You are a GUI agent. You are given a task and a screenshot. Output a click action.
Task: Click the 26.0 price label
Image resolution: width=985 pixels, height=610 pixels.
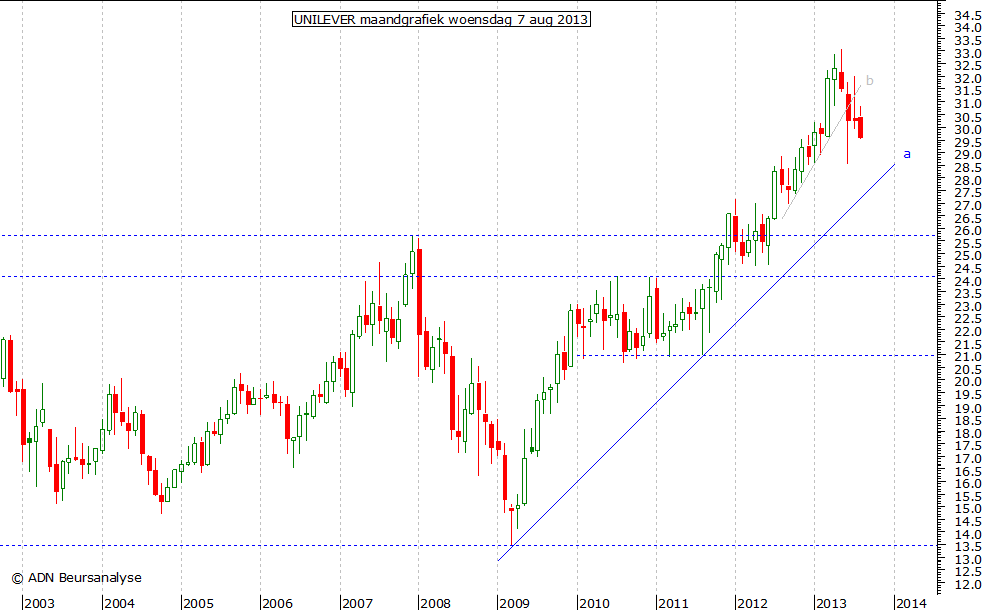point(967,231)
